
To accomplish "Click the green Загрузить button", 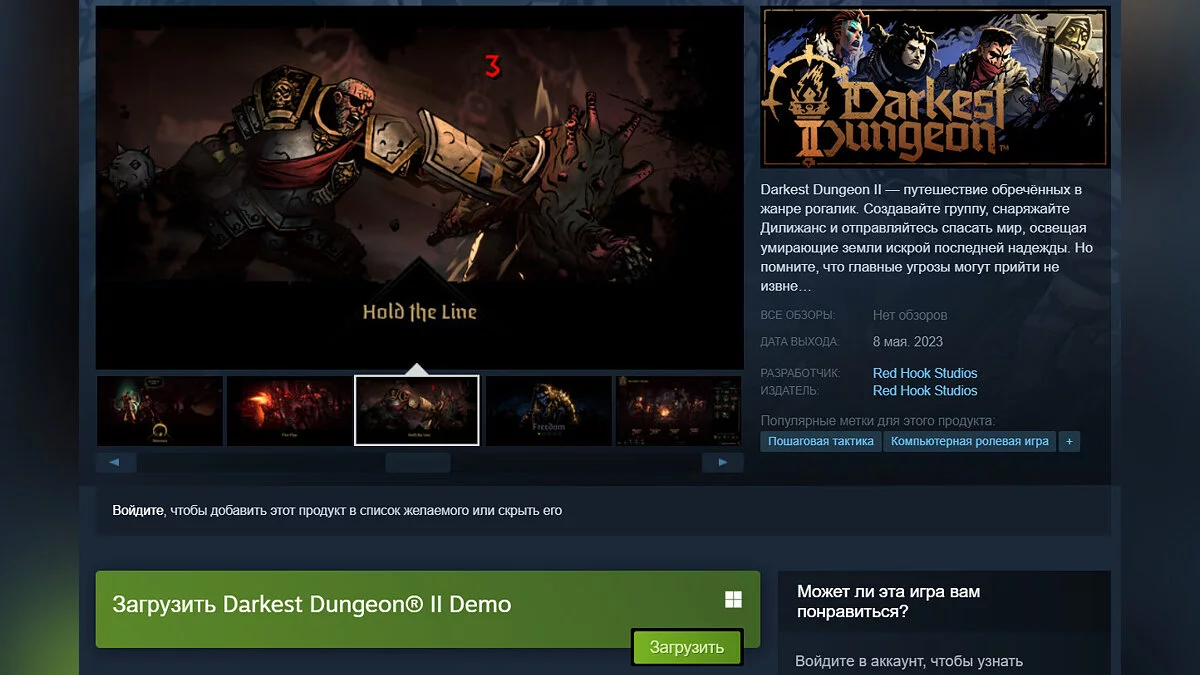I will coord(687,647).
